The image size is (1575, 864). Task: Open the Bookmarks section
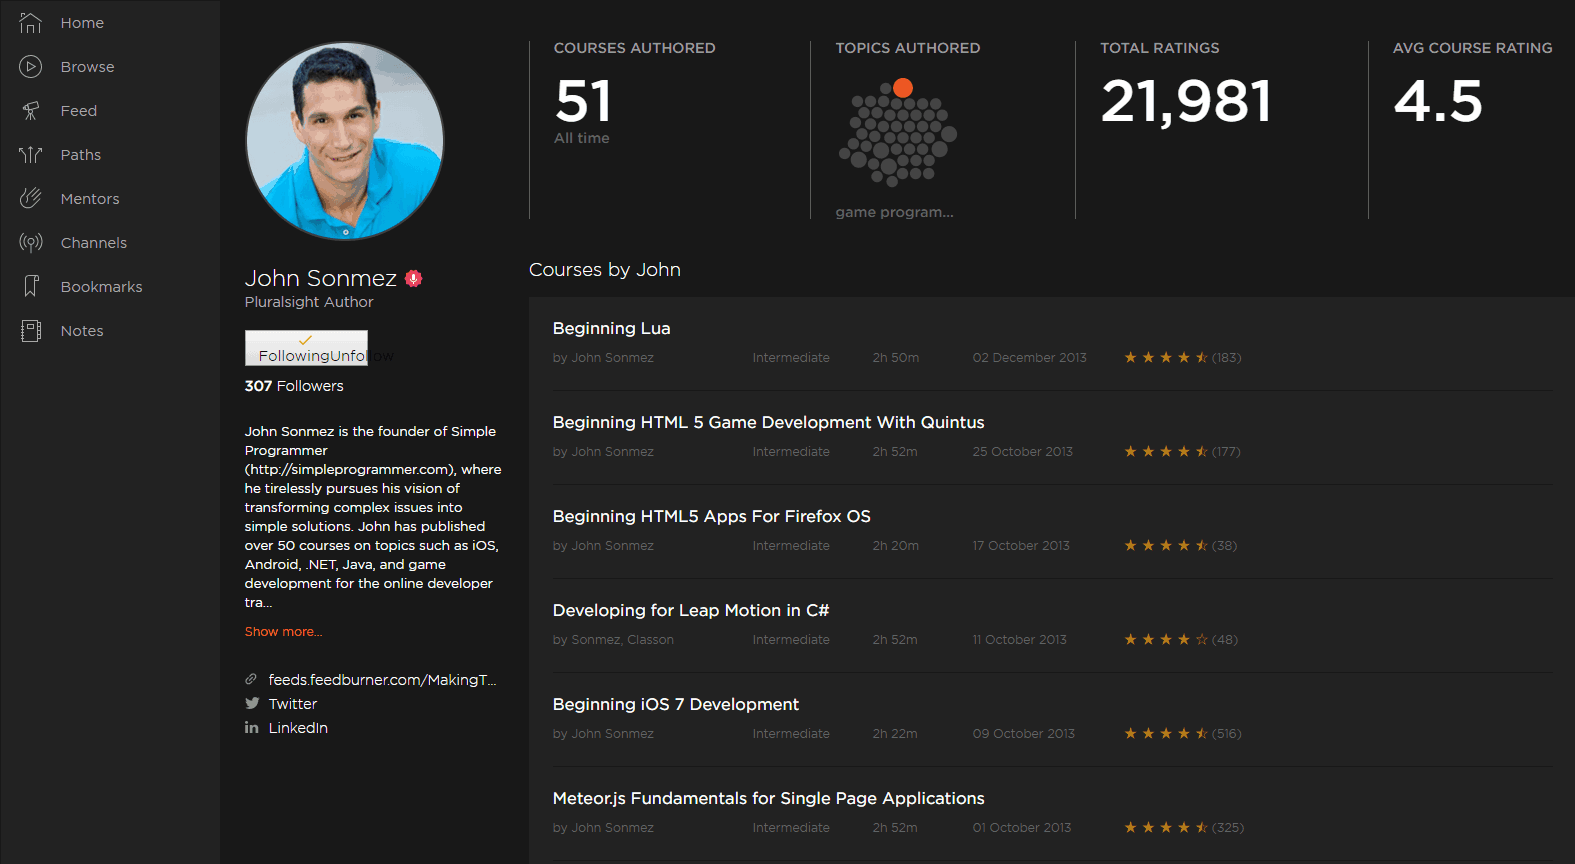pos(101,287)
